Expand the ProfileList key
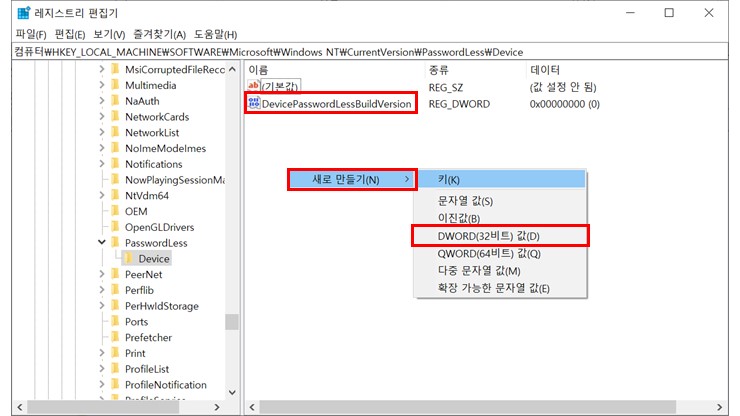 (102, 369)
